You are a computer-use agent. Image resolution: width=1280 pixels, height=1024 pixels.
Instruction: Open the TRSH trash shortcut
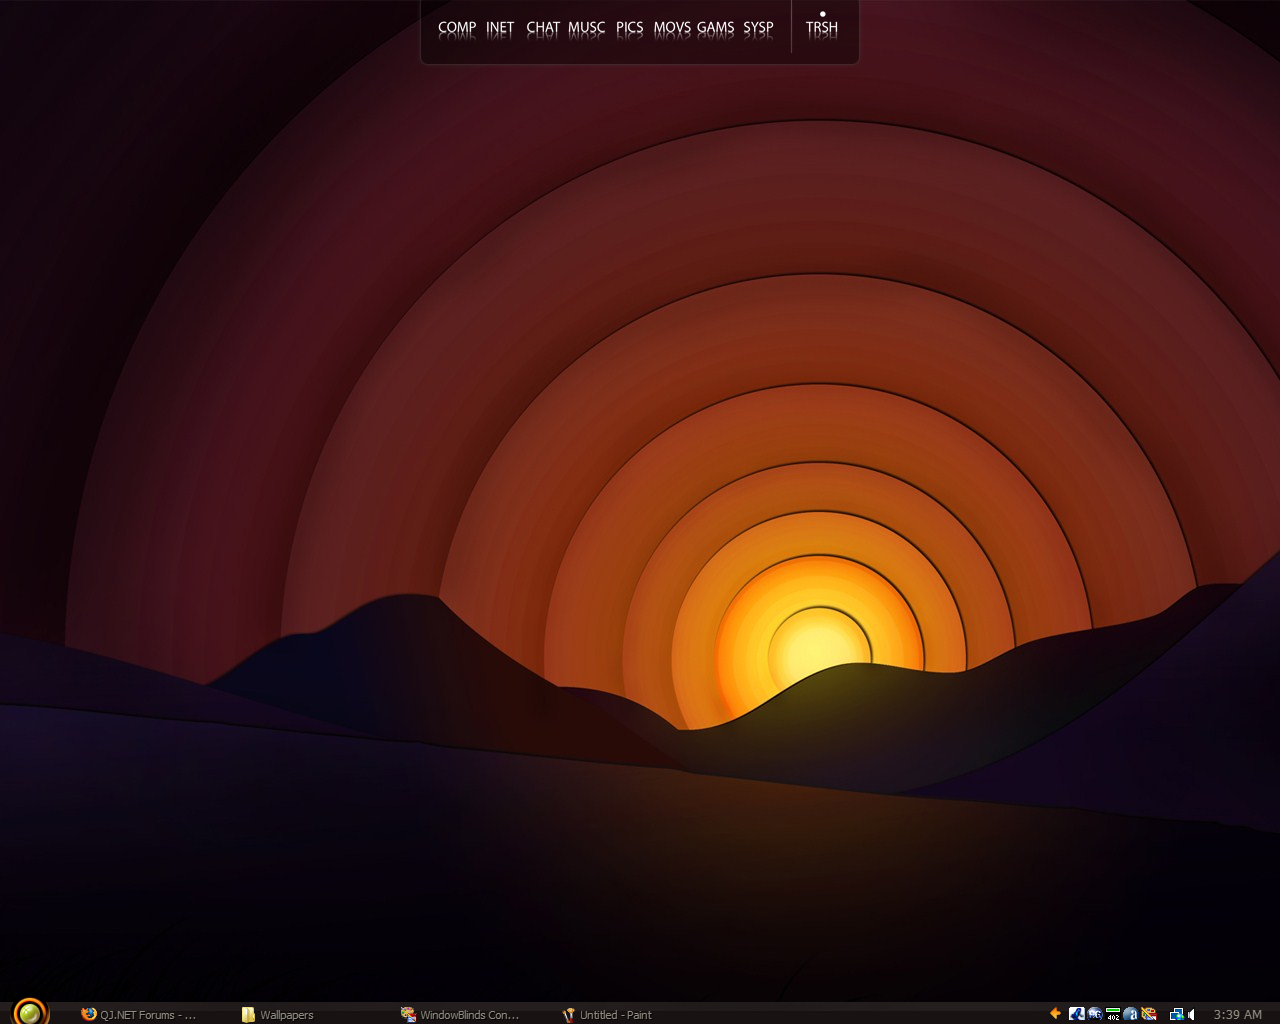click(x=822, y=28)
